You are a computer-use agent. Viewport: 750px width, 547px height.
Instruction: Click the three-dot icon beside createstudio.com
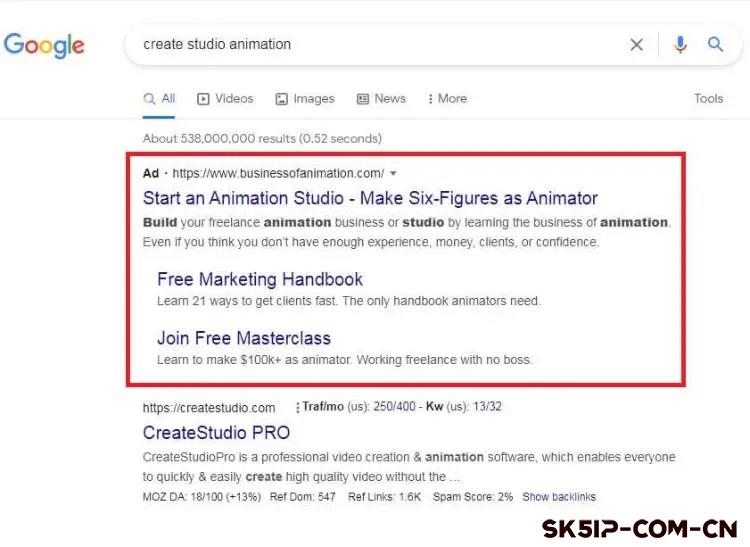(297, 408)
